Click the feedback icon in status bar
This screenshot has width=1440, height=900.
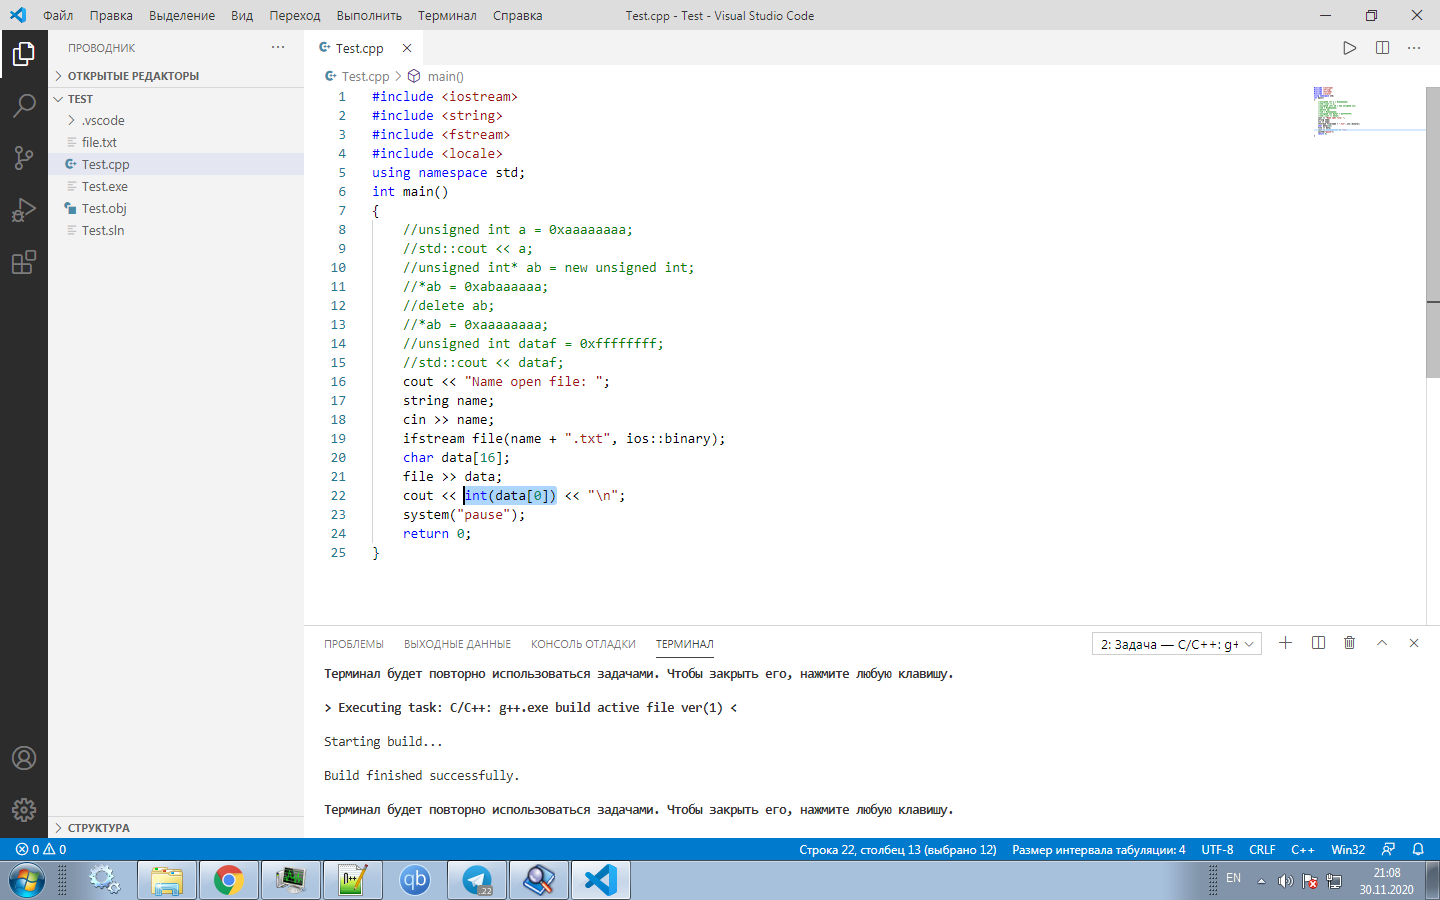pyautogui.click(x=1388, y=849)
